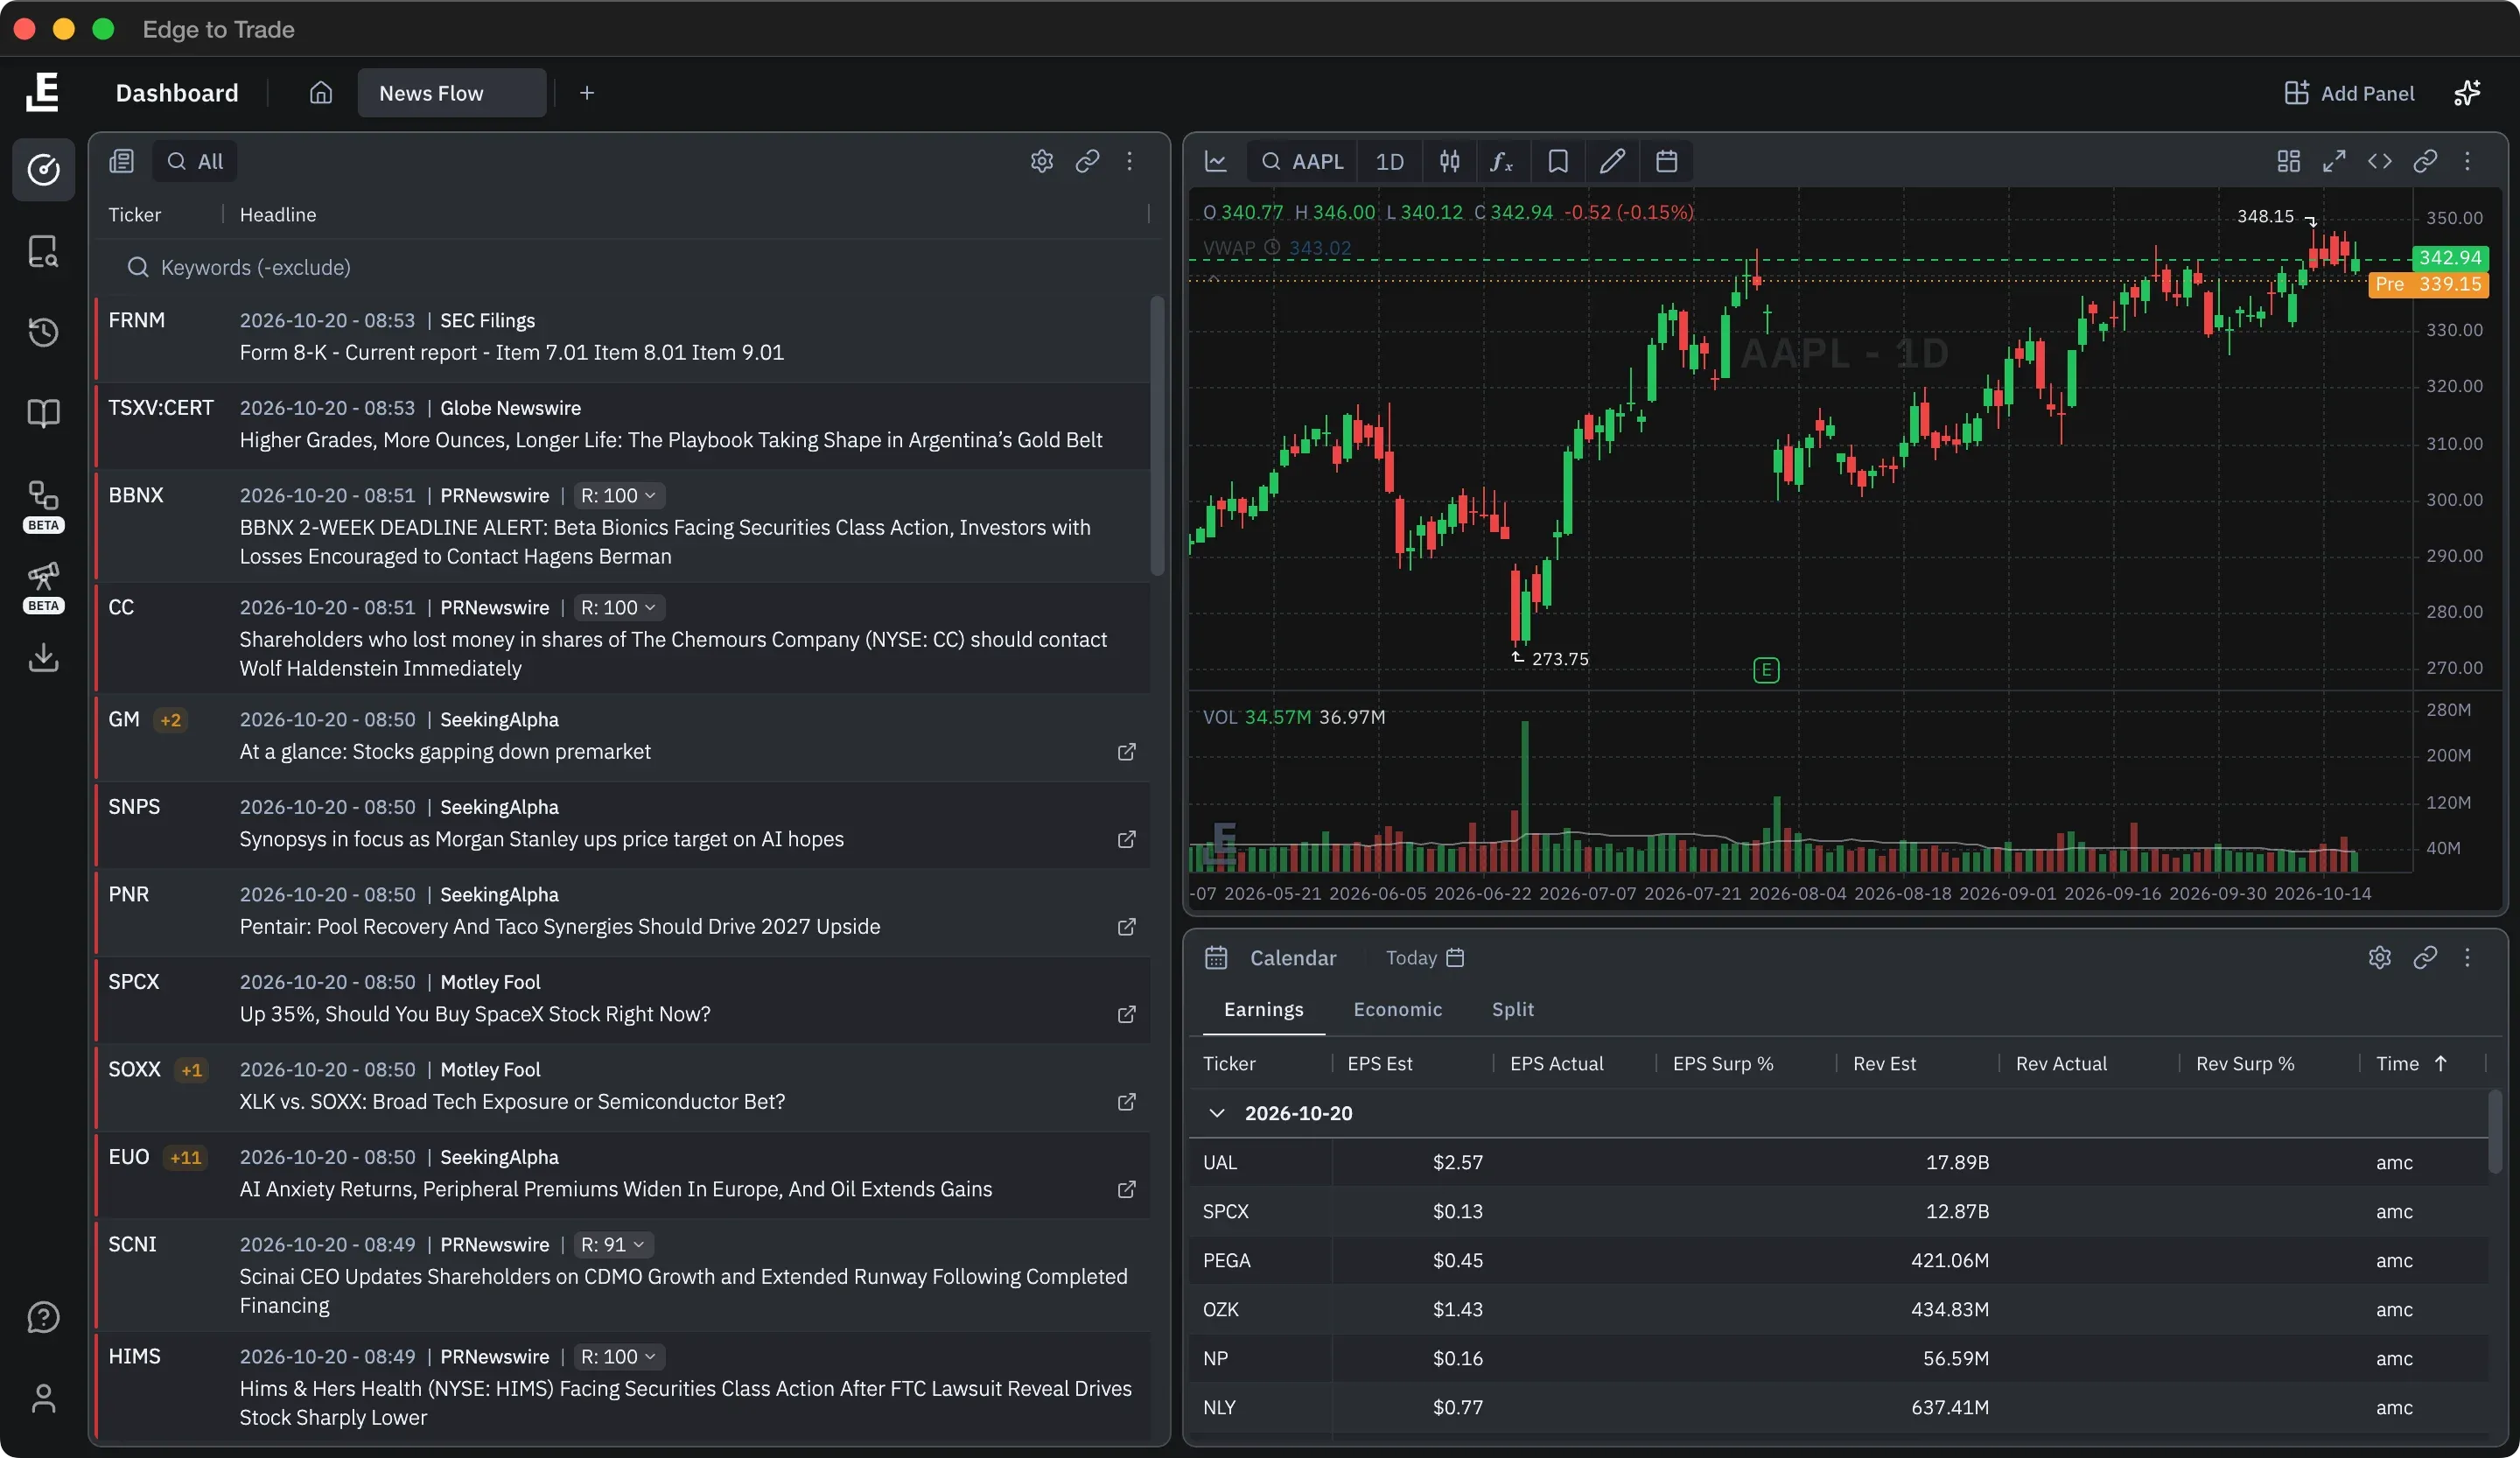Open the help chat icon in sidebar
2520x1458 pixels.
point(43,1317)
